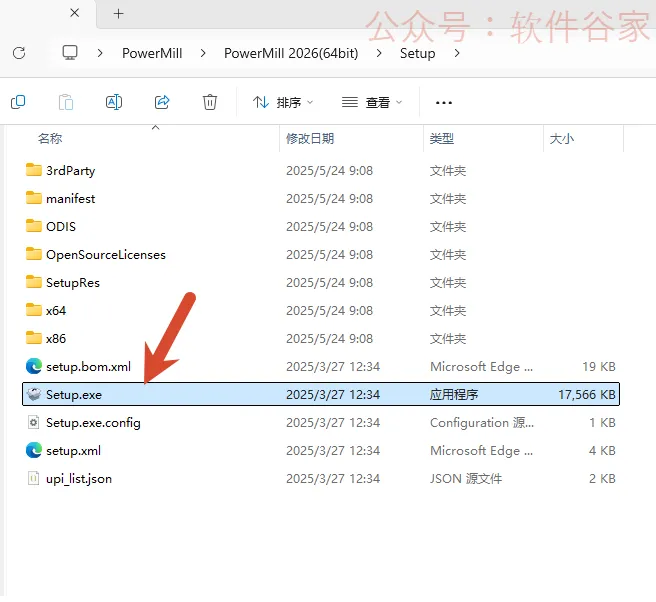The image size is (656, 602).
Task: Close the current Explorer tab
Action: point(74,13)
